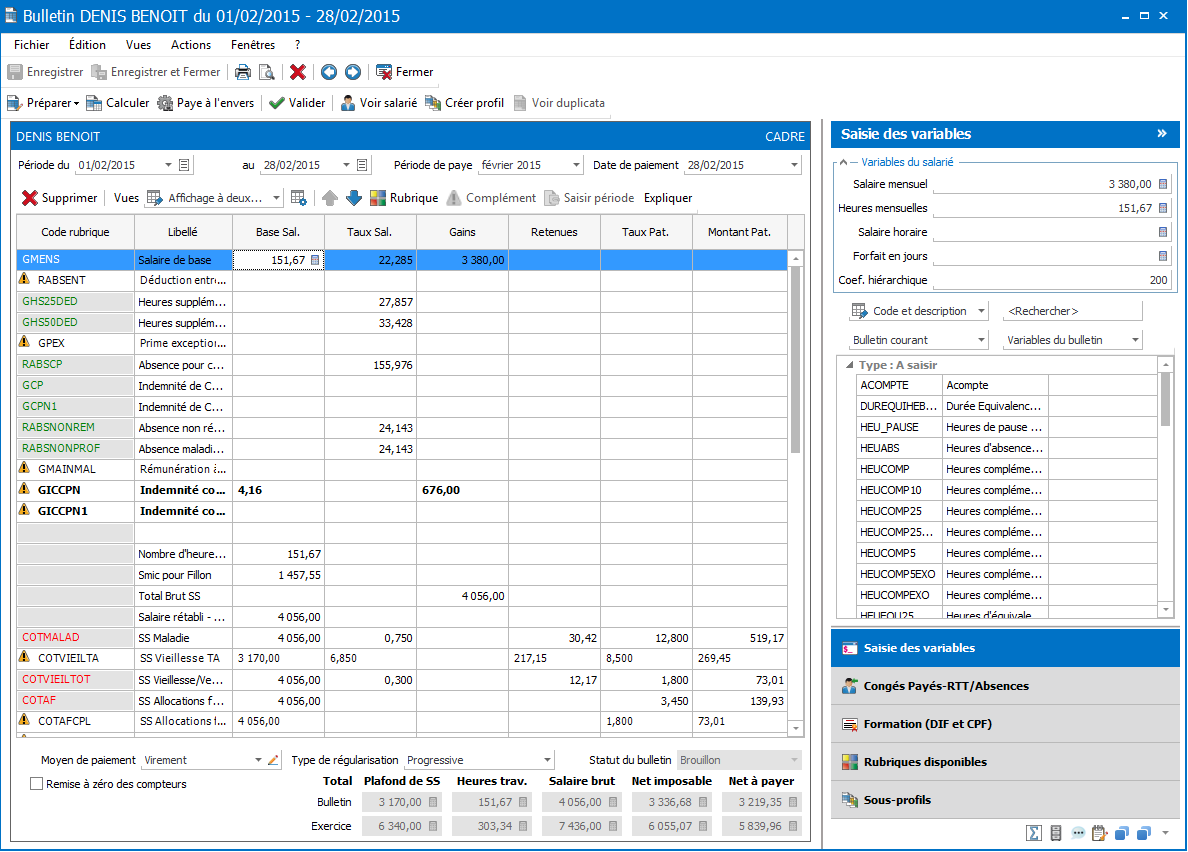Viewport: 1188px width, 852px height.
Task: Open the Édition menu
Action: [x=87, y=45]
